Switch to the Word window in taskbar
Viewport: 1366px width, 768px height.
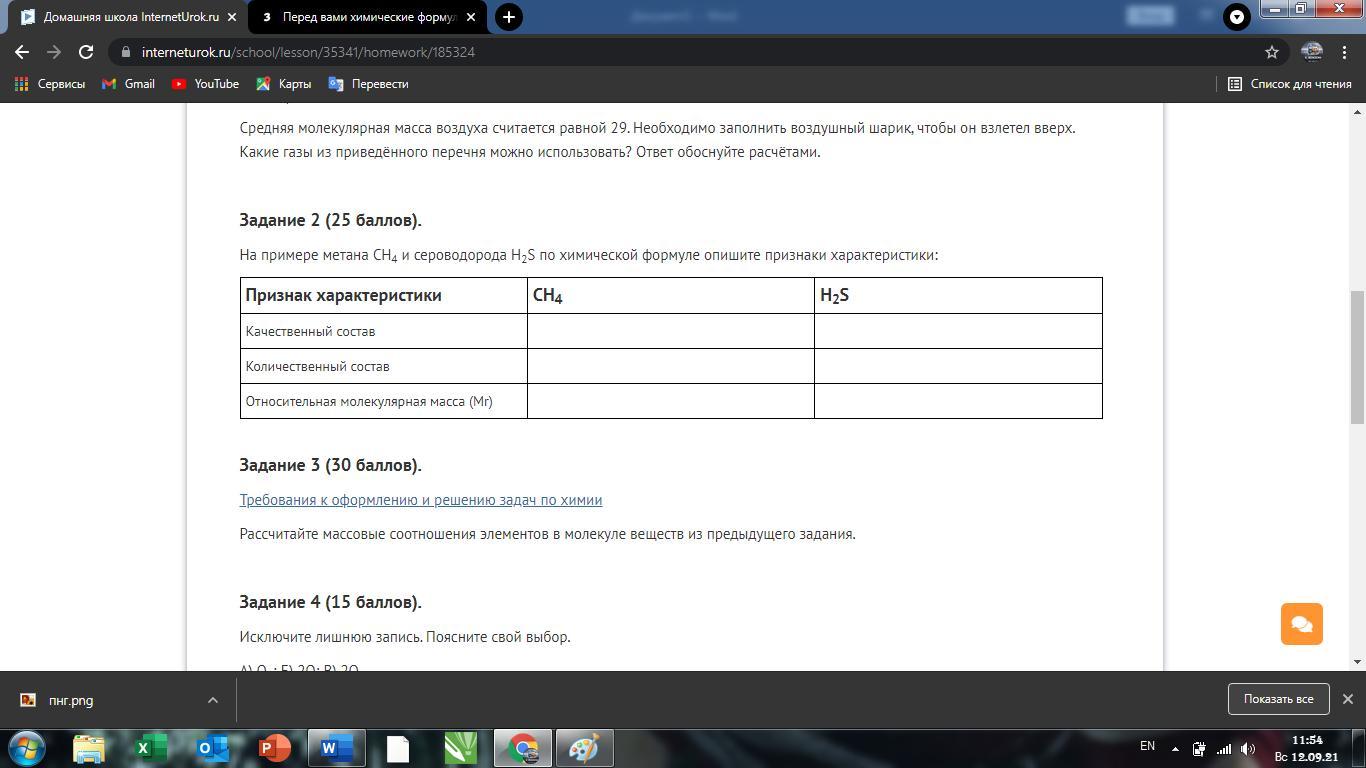(x=337, y=748)
